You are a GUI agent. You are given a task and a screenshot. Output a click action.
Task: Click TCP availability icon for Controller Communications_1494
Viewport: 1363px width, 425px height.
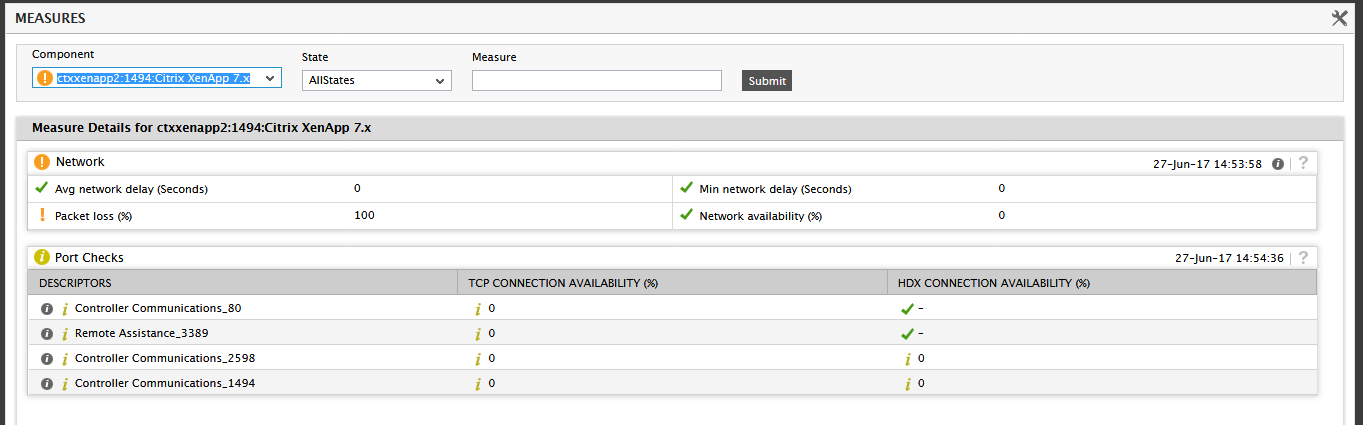478,384
